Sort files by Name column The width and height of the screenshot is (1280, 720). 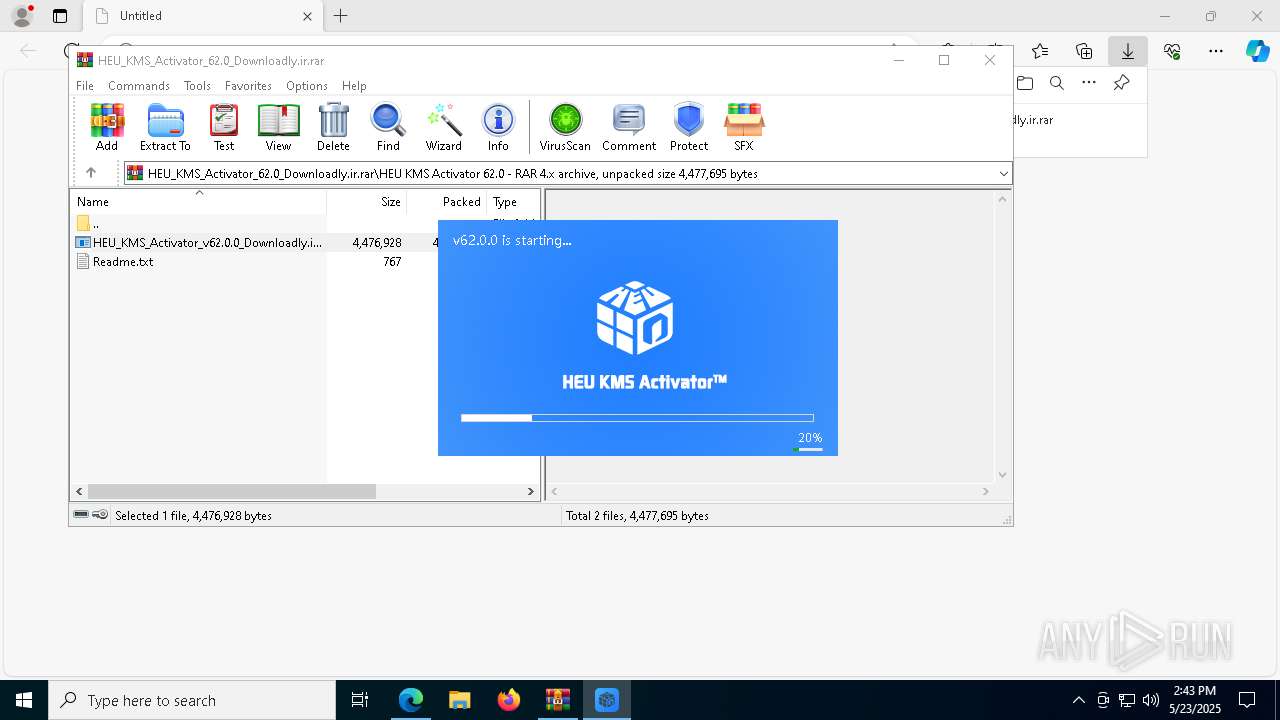click(198, 201)
